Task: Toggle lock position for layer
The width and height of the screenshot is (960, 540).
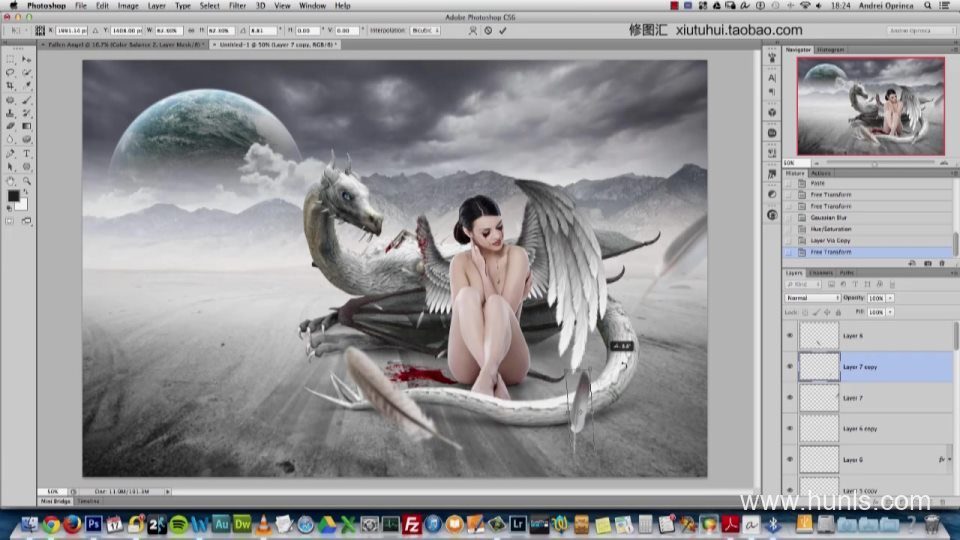Action: 827,312
